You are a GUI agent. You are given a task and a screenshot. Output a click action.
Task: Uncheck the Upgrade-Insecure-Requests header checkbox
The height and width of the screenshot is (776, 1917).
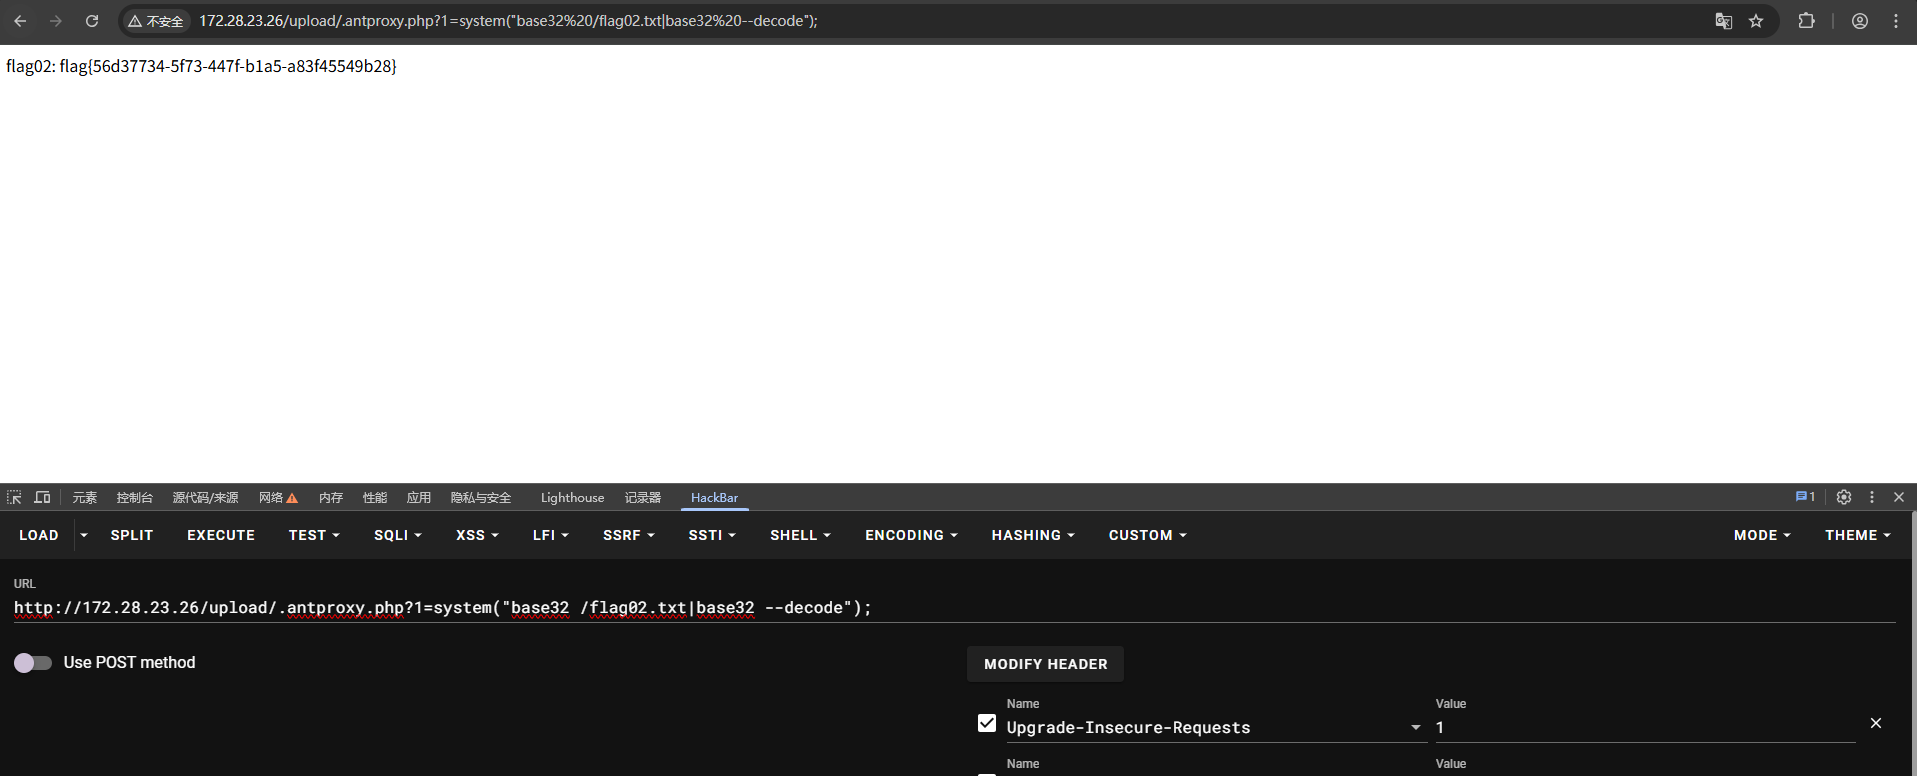(987, 723)
